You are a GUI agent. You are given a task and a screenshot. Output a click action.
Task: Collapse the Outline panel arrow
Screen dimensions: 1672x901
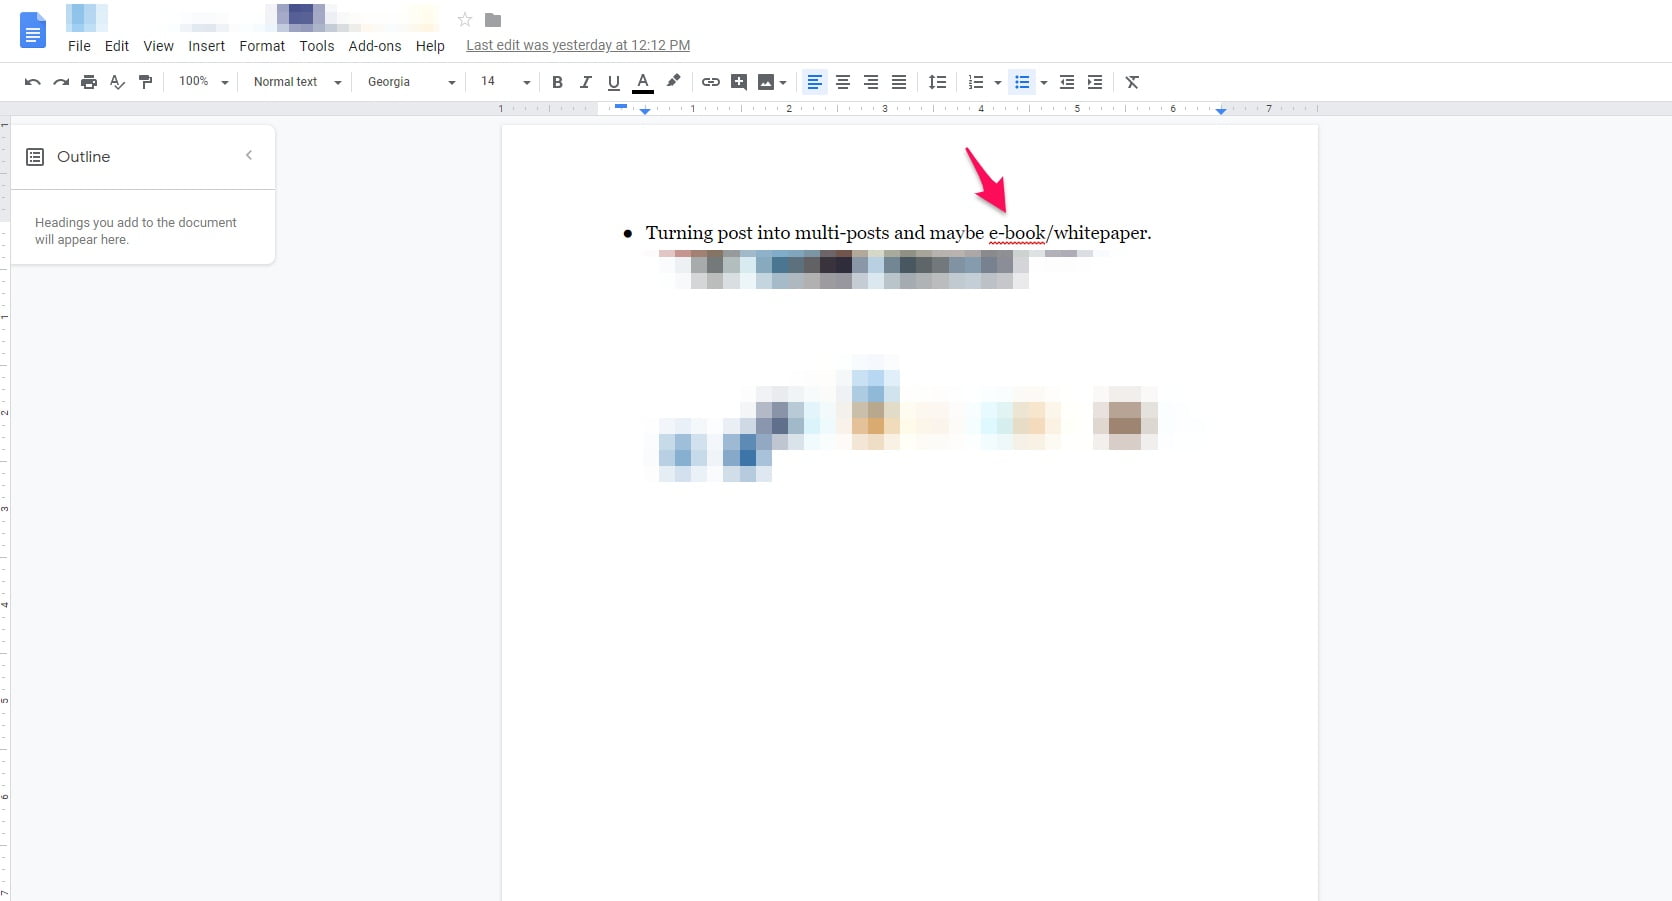click(x=249, y=155)
